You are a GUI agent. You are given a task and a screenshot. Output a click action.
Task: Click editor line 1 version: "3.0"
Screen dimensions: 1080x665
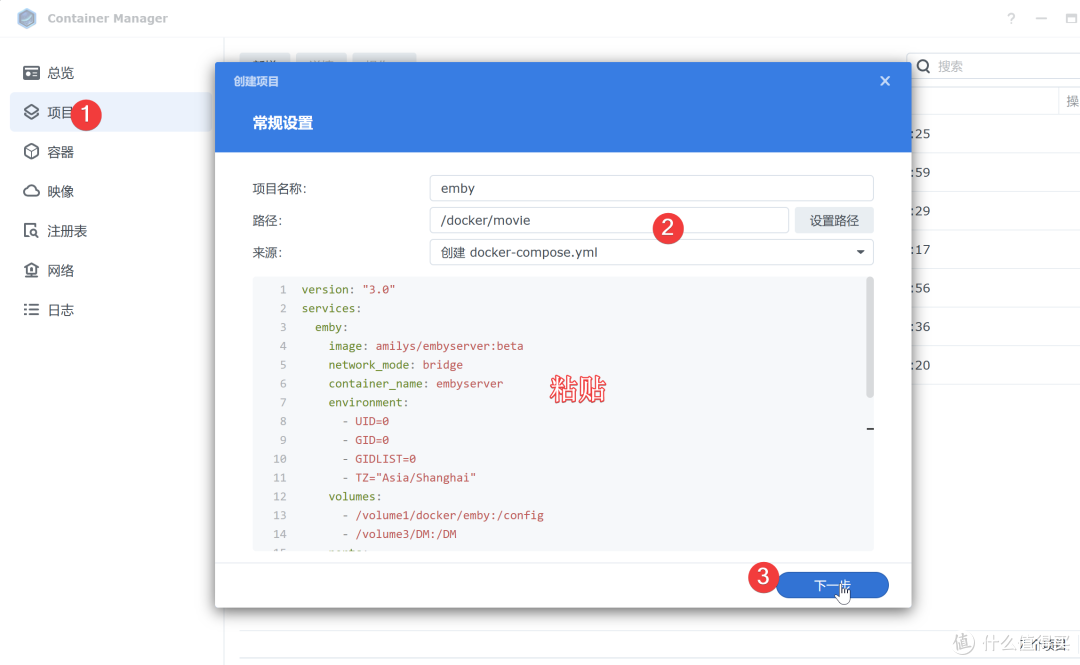click(x=349, y=289)
